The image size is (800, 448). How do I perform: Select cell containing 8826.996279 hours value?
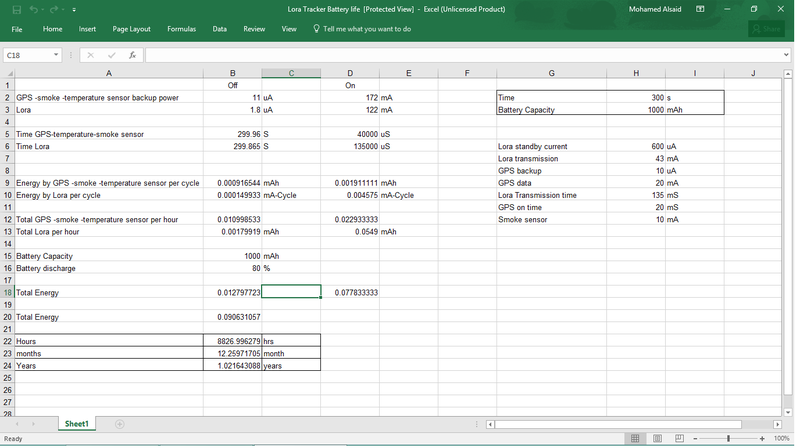[233, 341]
